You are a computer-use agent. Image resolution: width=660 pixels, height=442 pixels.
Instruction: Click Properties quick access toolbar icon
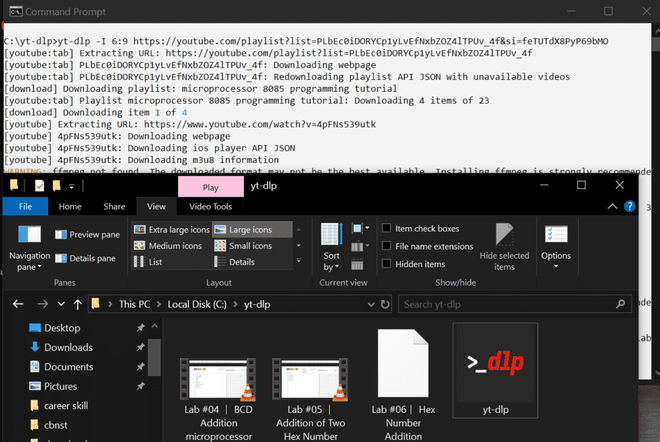[39, 186]
